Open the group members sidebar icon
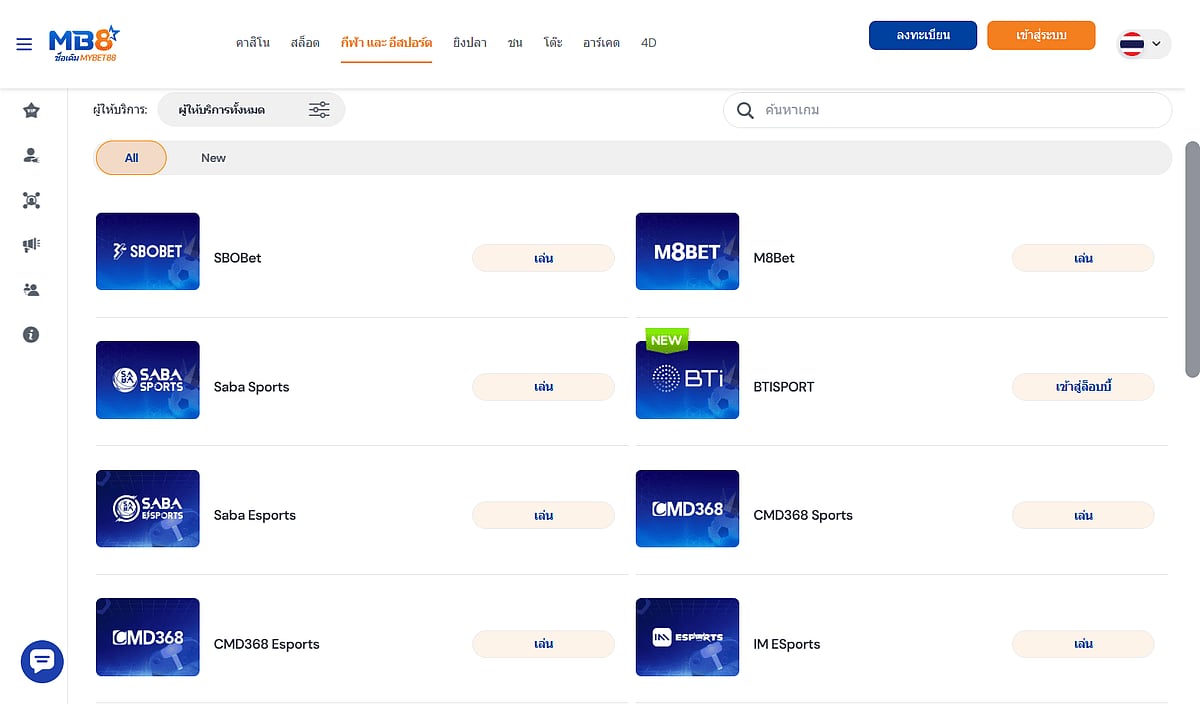Viewport: 1200px width, 704px height. (x=31, y=290)
